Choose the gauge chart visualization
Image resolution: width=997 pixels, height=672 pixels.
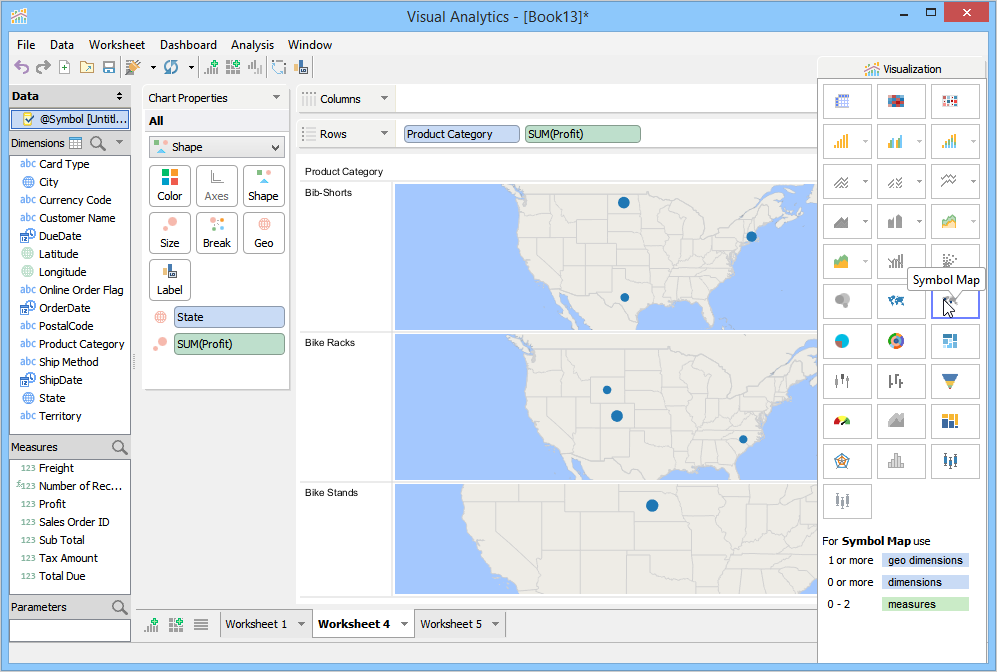click(841, 421)
